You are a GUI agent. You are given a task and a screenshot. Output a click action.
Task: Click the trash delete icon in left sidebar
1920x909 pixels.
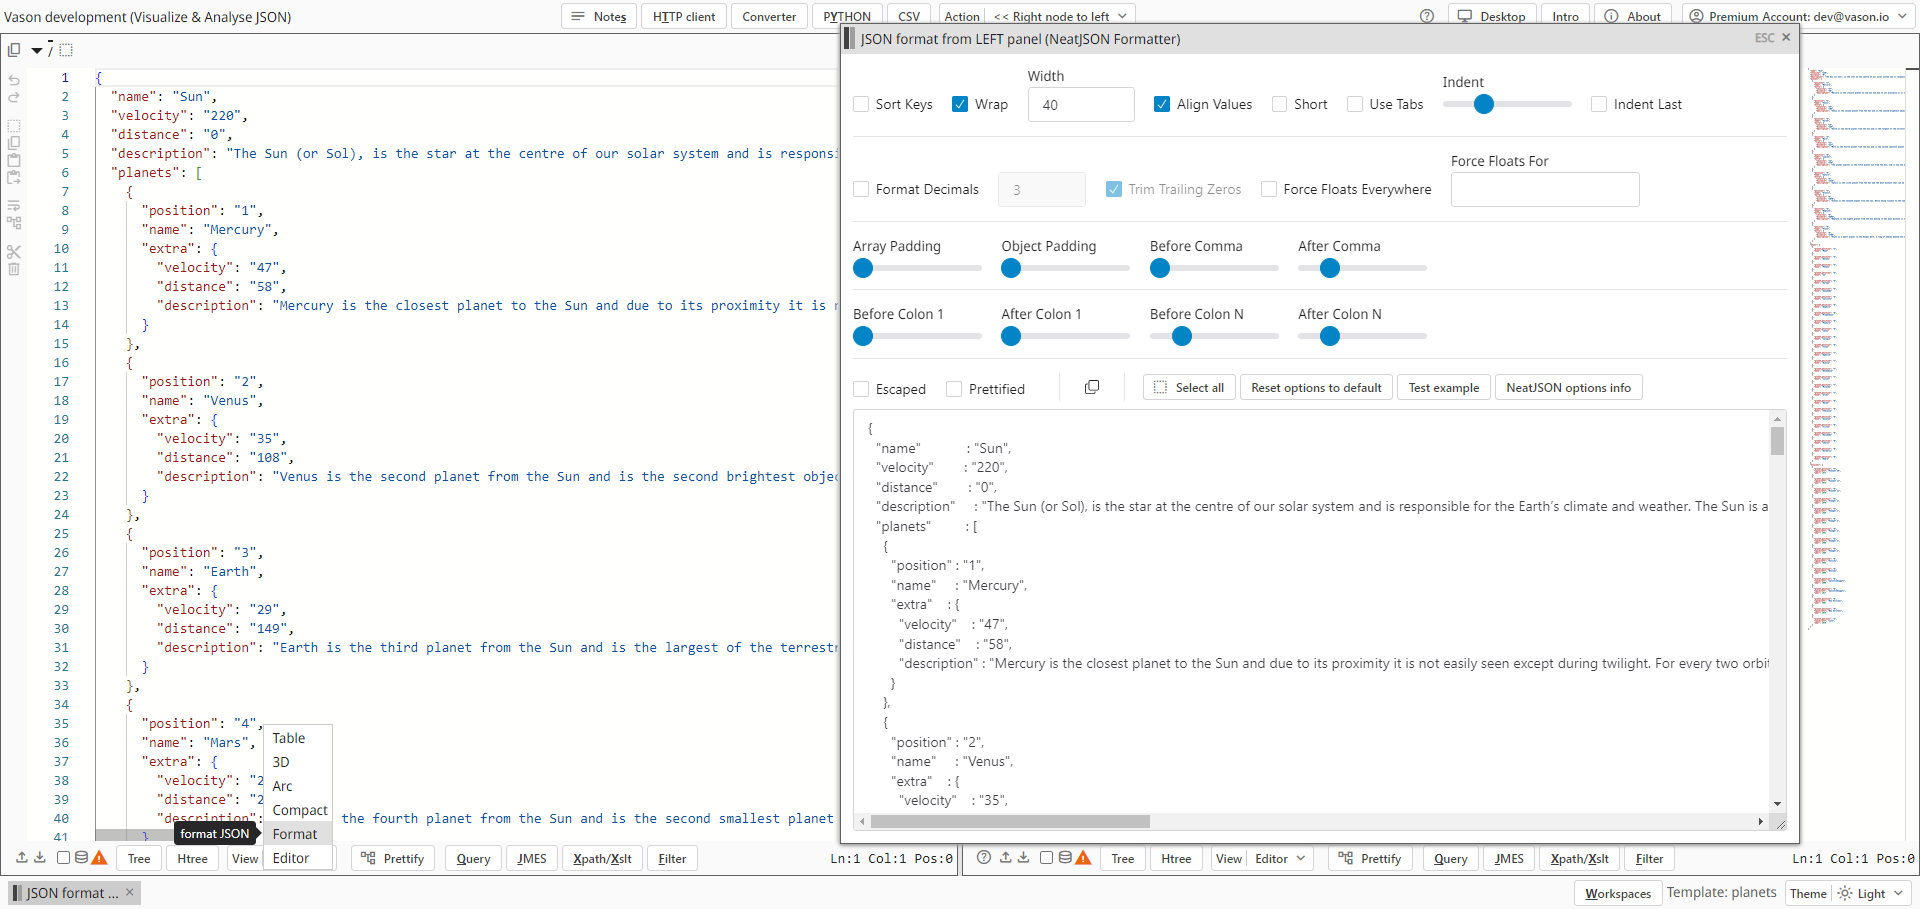(14, 269)
